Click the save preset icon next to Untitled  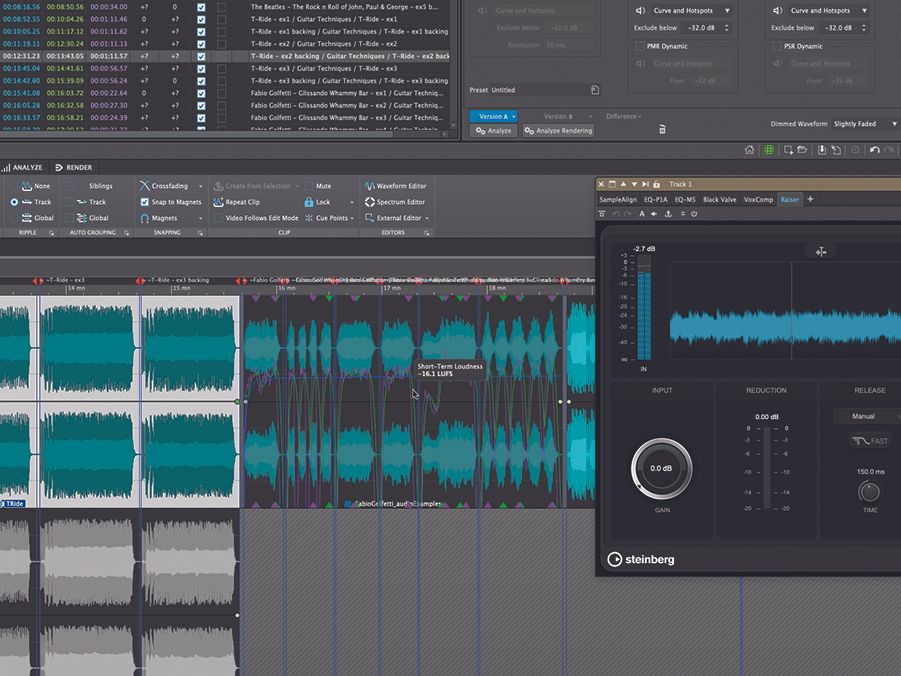click(595, 90)
